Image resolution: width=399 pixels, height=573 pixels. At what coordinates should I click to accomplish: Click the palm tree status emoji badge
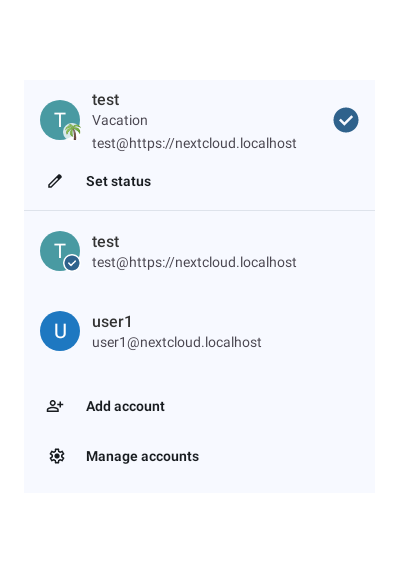coord(73,132)
